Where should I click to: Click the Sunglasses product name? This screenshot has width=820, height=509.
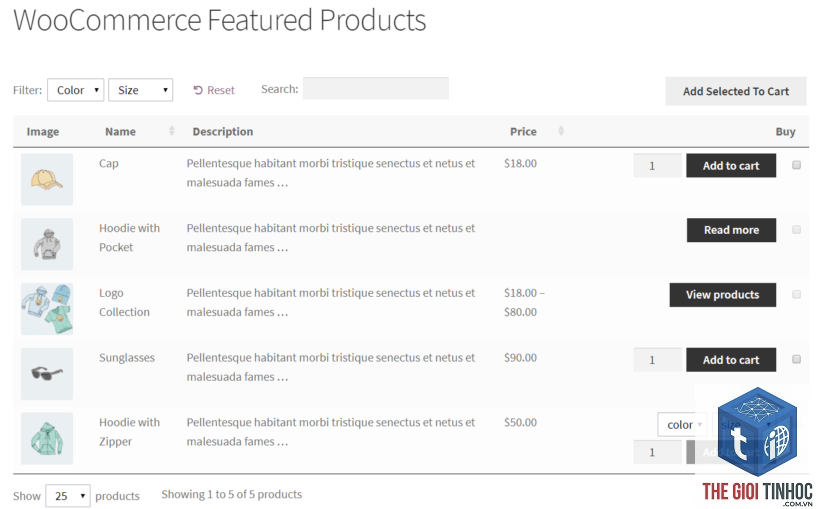click(x=127, y=358)
